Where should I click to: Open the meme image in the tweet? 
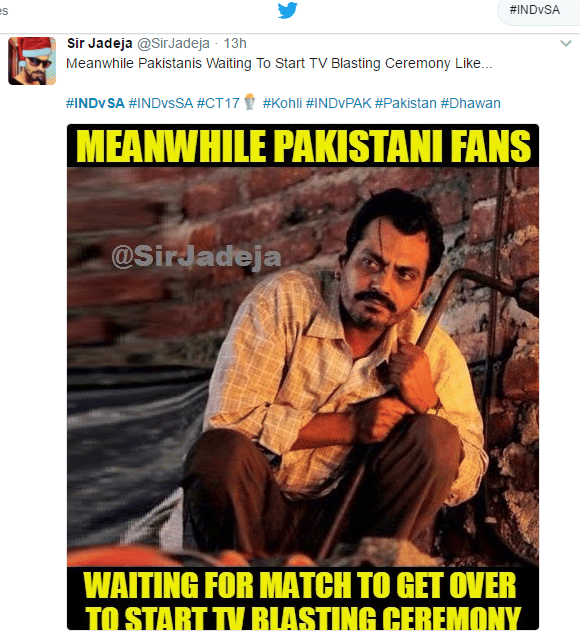[x=303, y=377]
